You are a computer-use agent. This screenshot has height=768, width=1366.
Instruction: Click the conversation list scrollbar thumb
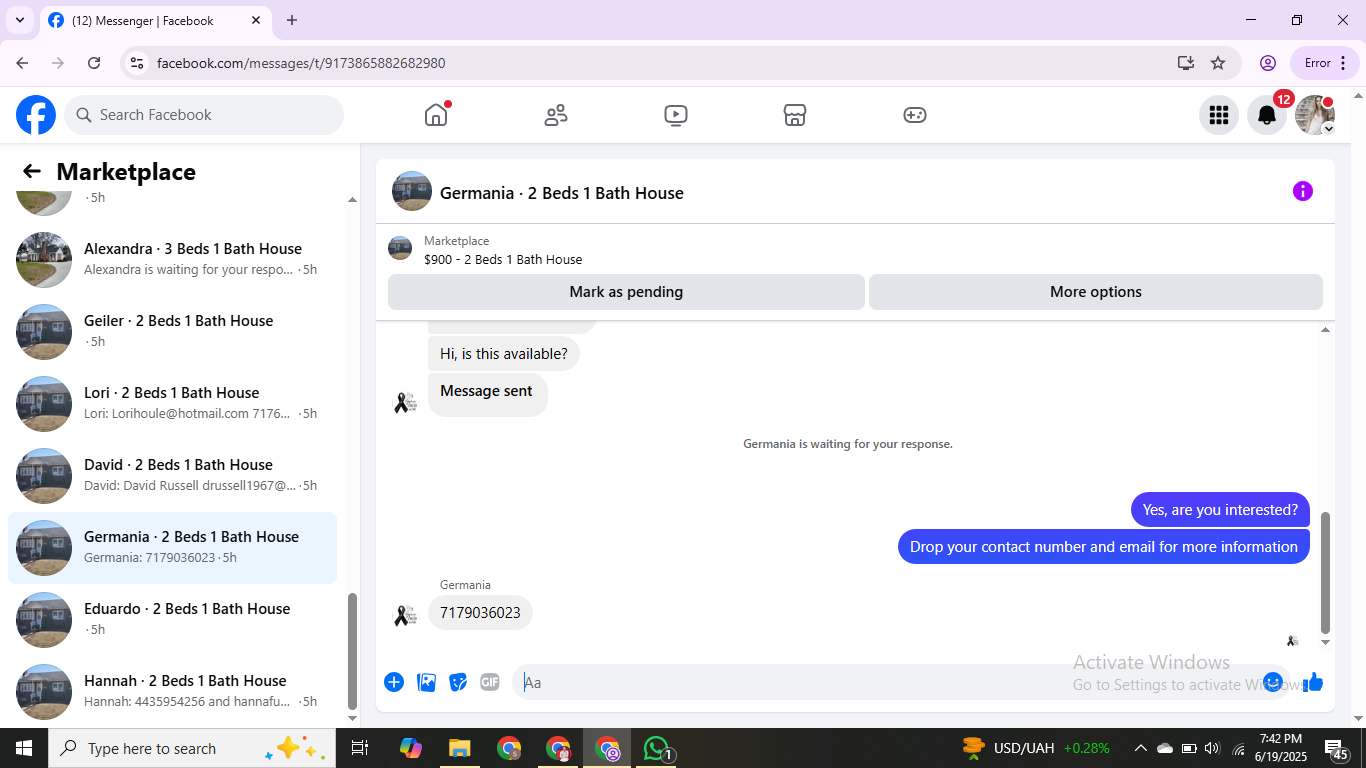pos(352,651)
